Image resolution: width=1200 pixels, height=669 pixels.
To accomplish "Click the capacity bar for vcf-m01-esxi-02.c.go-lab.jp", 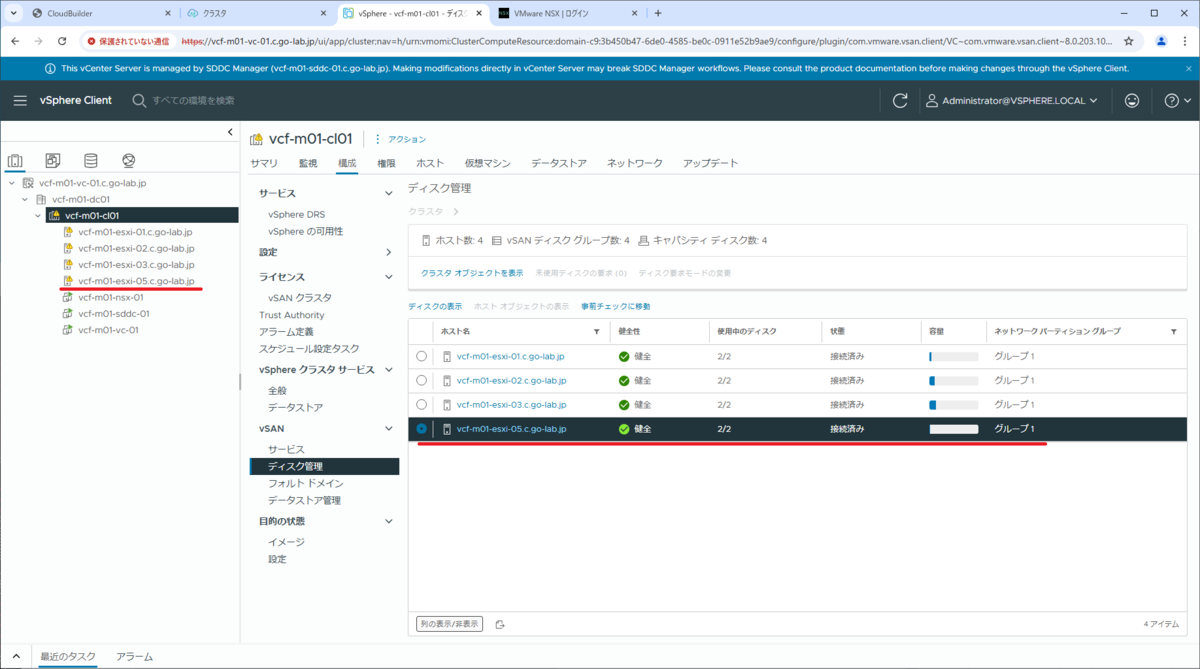I will point(953,380).
